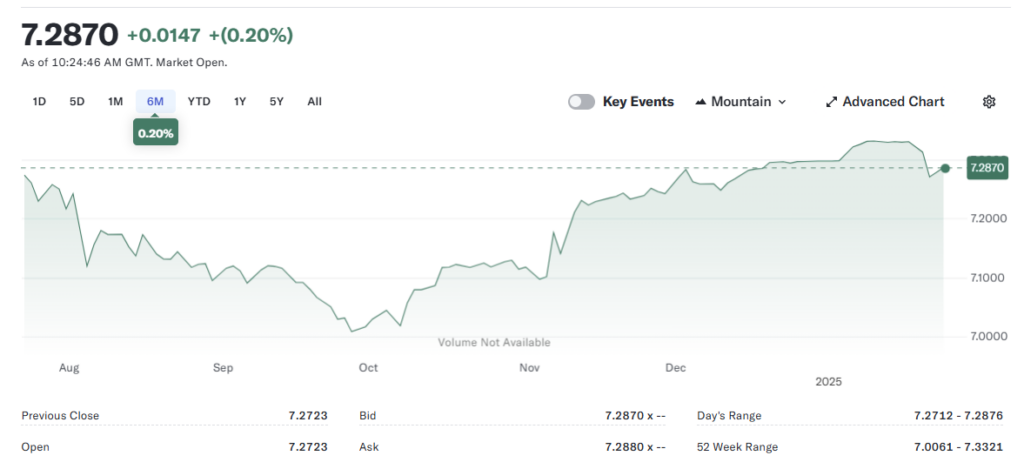Click the mountain chart type icon
The image size is (1024, 469).
pyautogui.click(x=700, y=102)
